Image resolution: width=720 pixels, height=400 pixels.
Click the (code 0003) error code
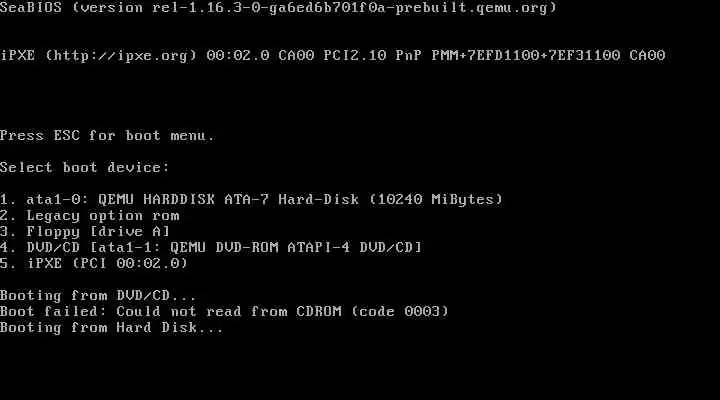[399, 311]
